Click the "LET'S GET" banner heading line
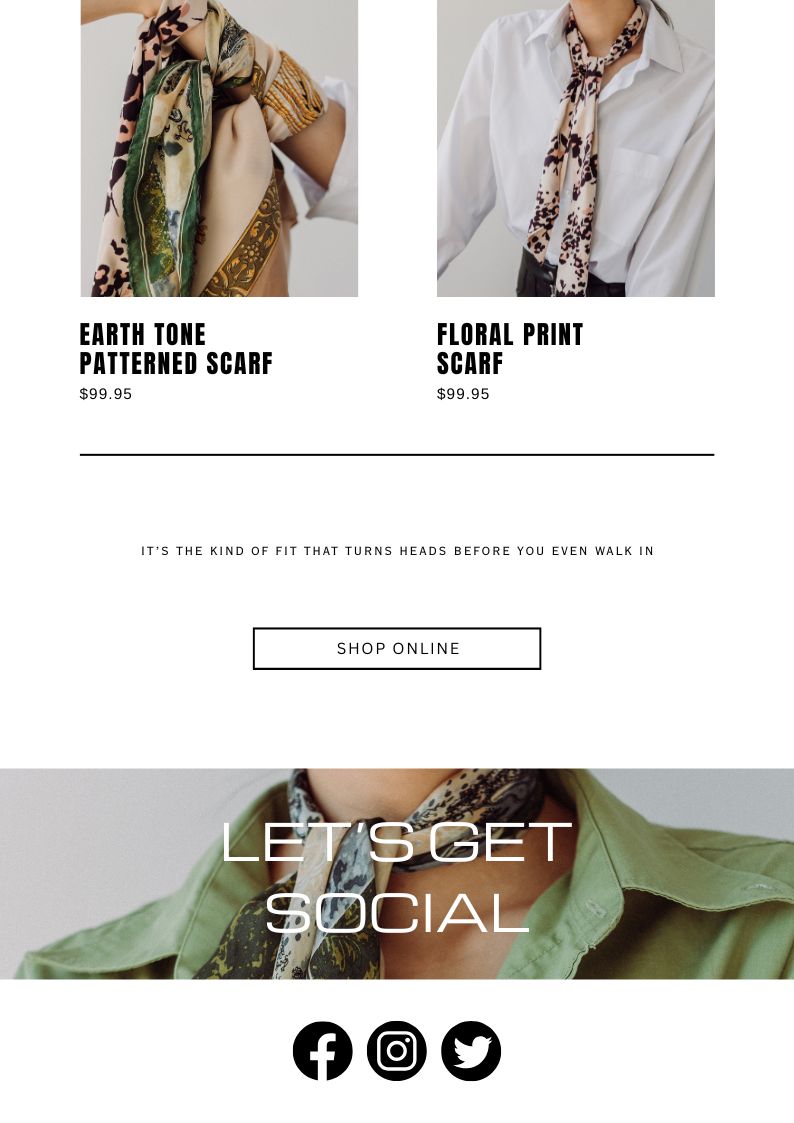This screenshot has width=794, height=1123. [397, 843]
